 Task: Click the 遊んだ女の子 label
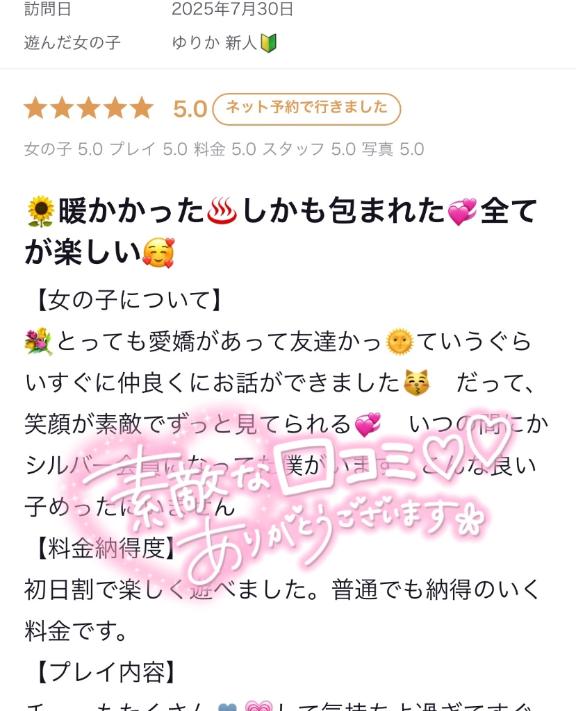pyautogui.click(x=72, y=43)
